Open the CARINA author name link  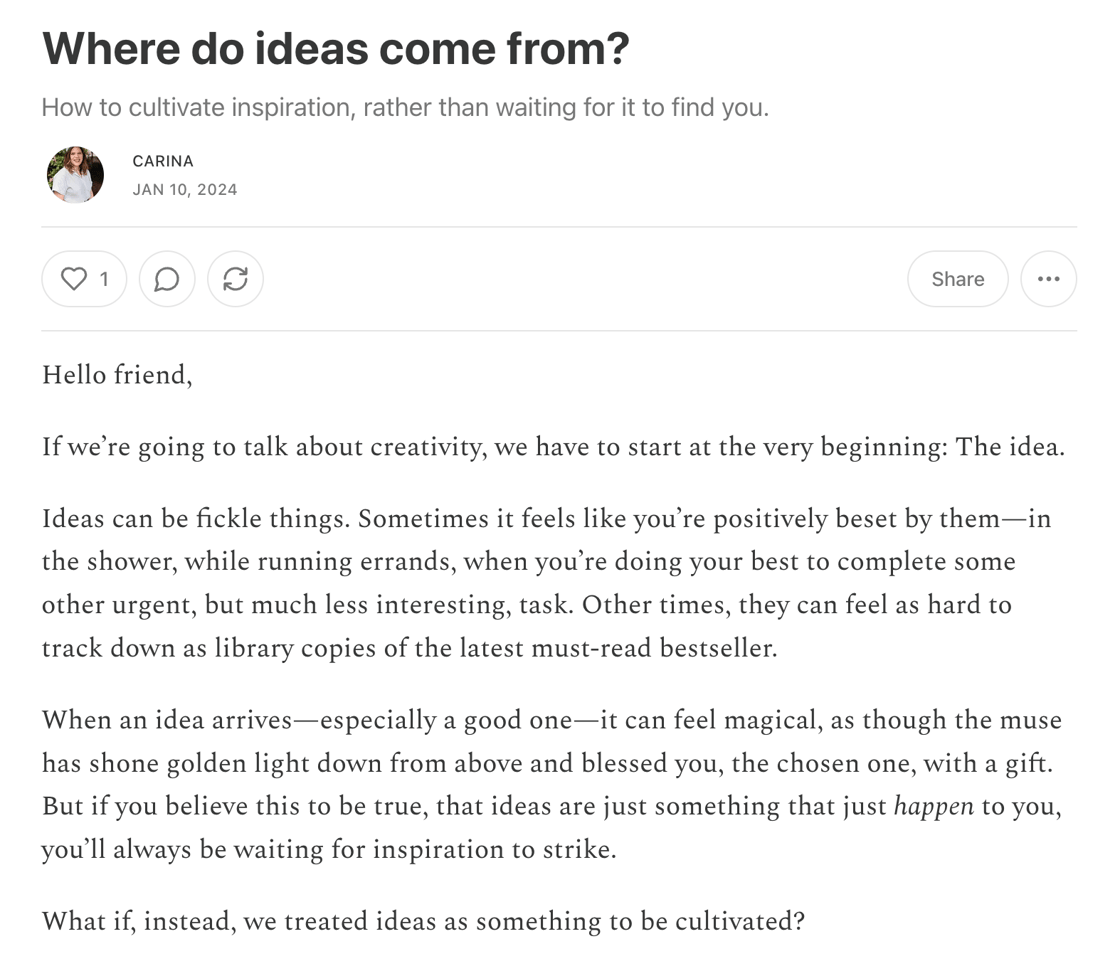(x=163, y=161)
